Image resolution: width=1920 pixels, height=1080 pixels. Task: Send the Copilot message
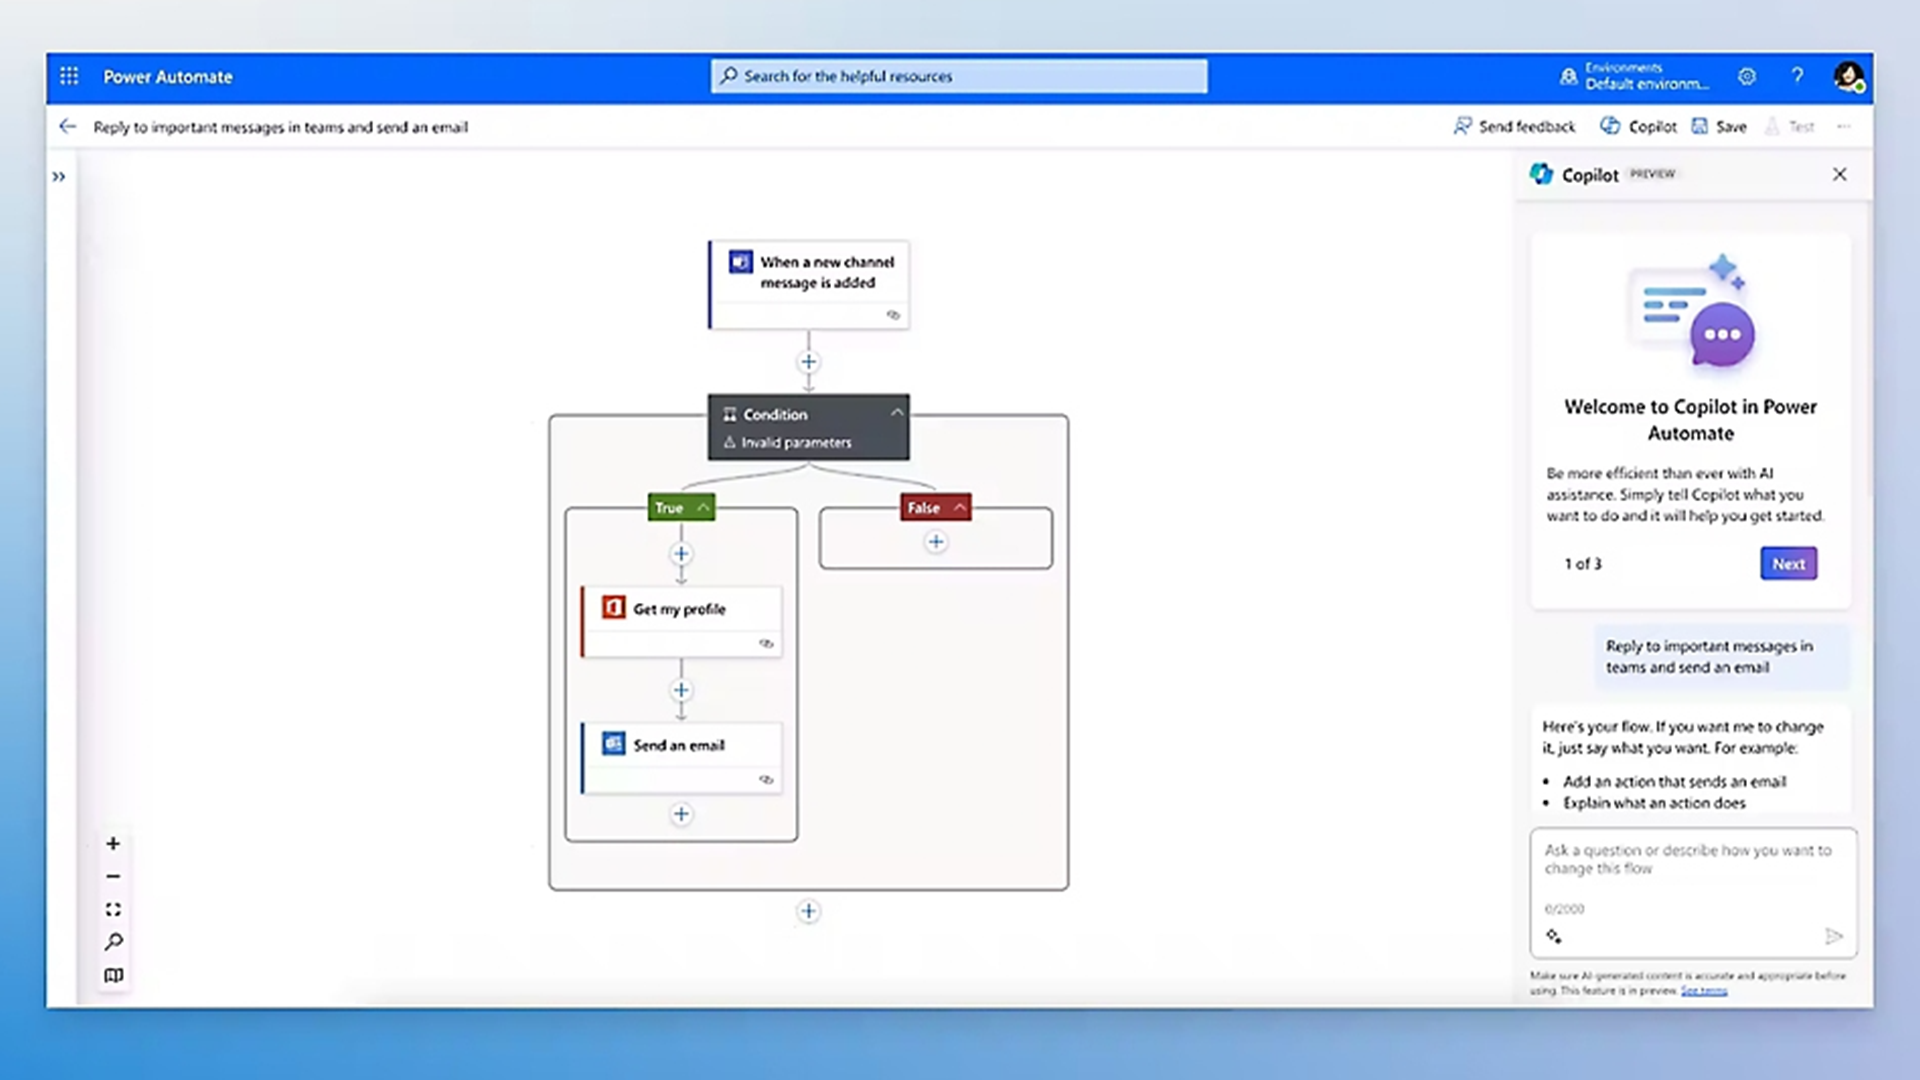point(1834,936)
